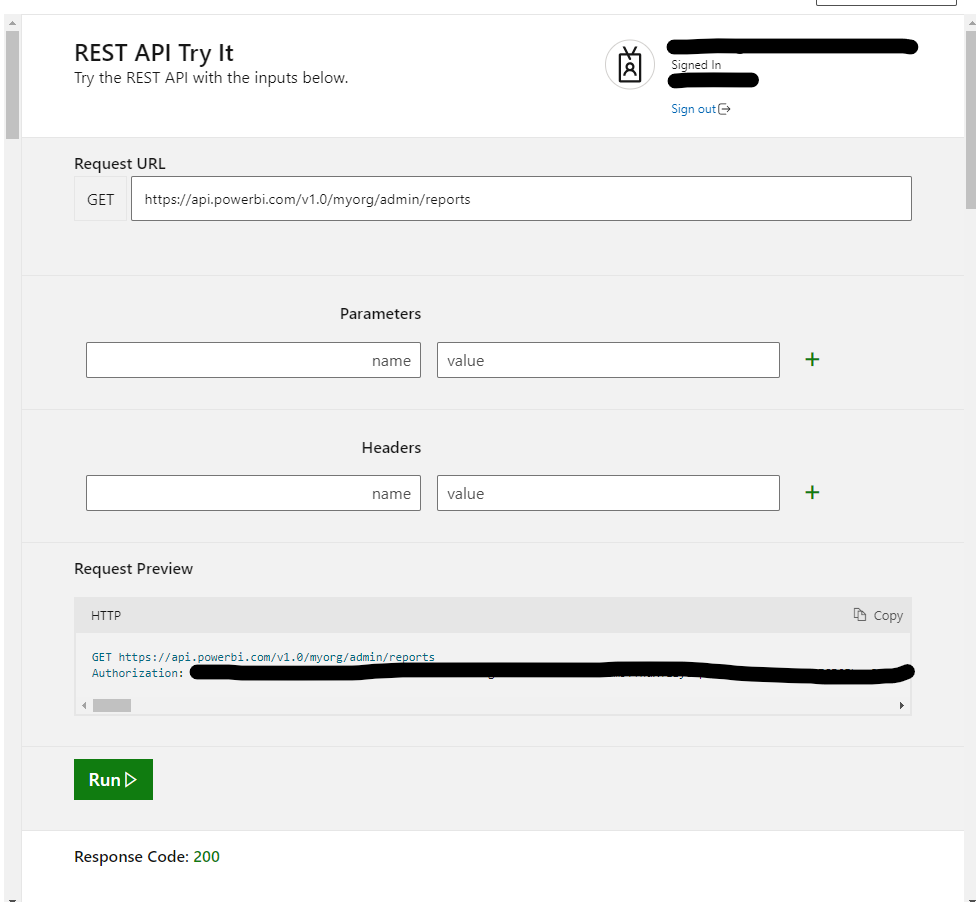This screenshot has width=976, height=902.
Task: Click the Run button
Action: pos(113,779)
